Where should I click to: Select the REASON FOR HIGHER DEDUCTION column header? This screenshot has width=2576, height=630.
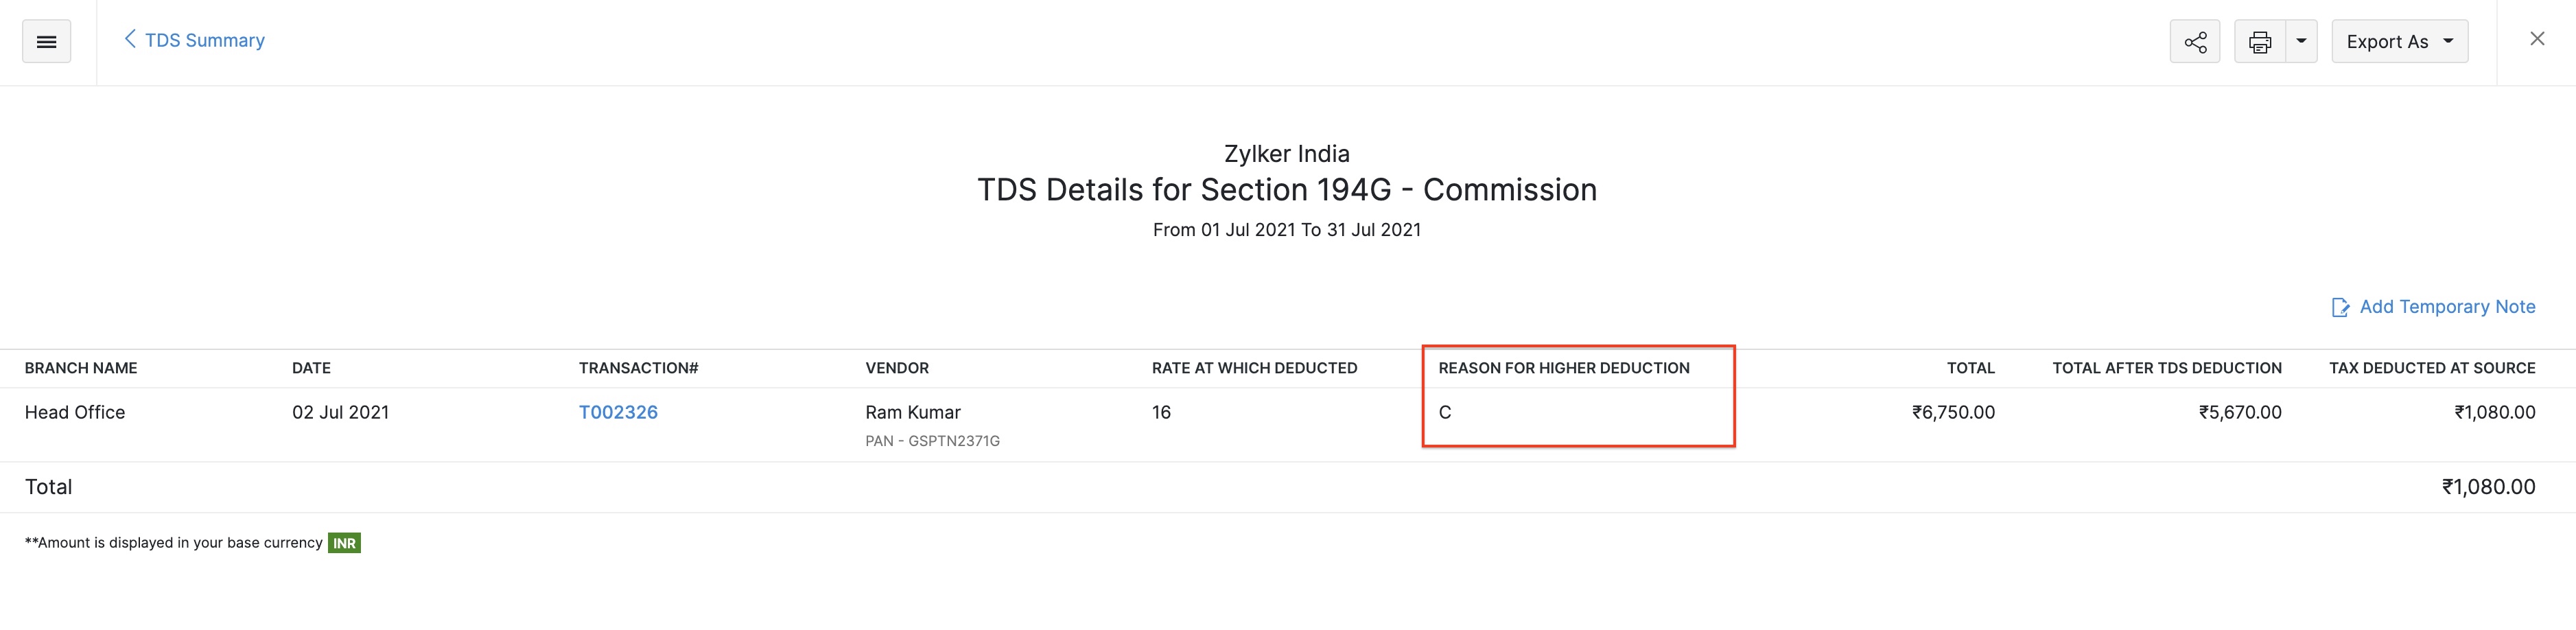click(x=1564, y=368)
